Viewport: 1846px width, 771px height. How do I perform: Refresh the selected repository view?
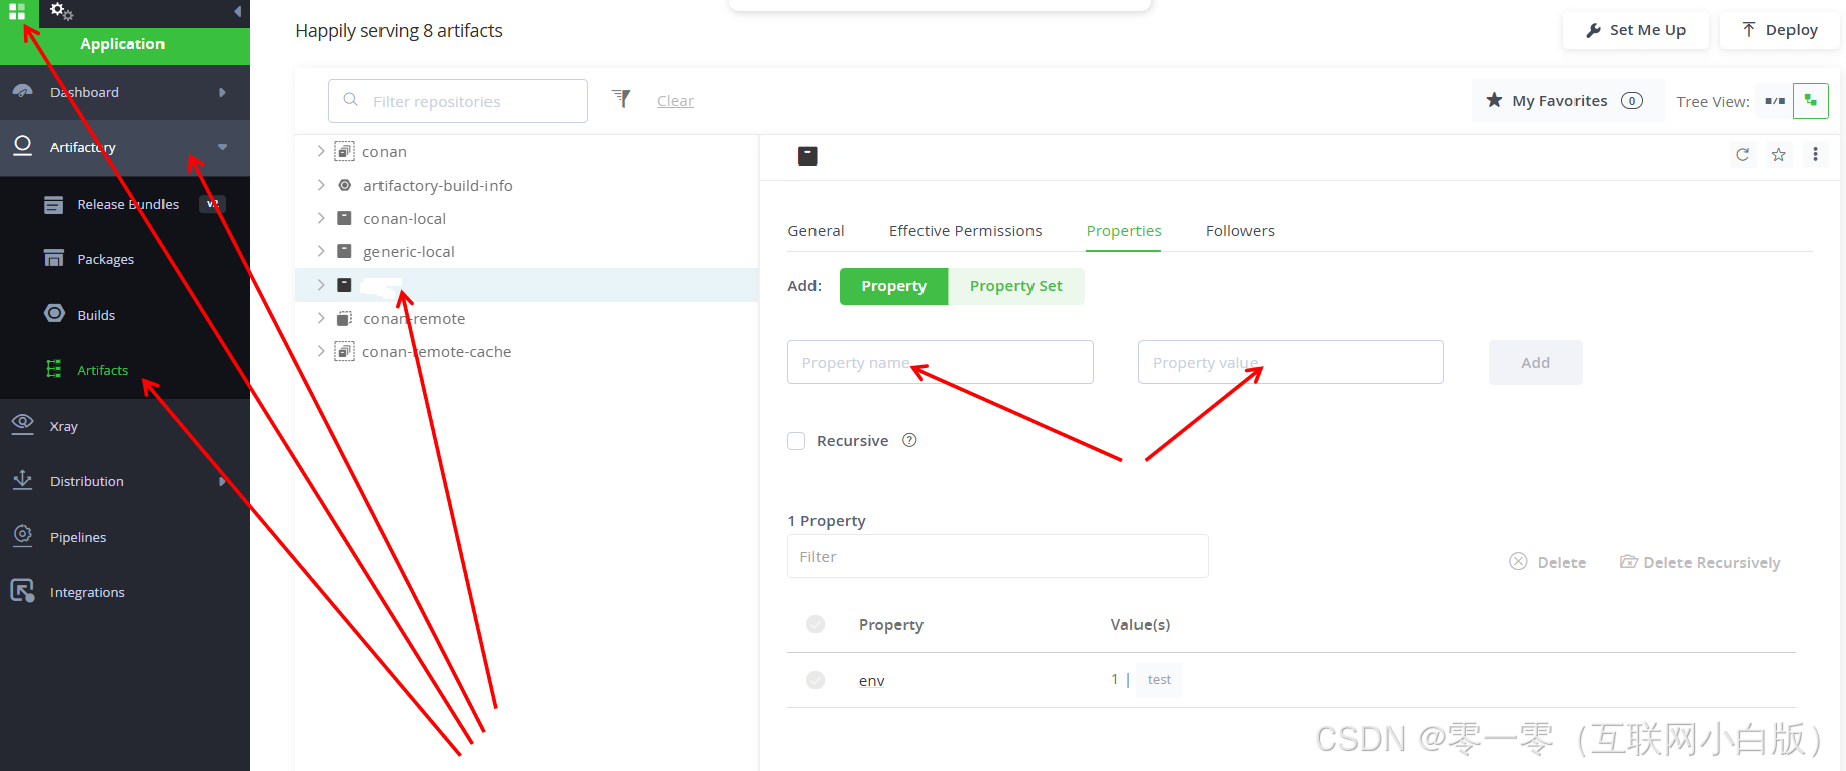(x=1743, y=154)
